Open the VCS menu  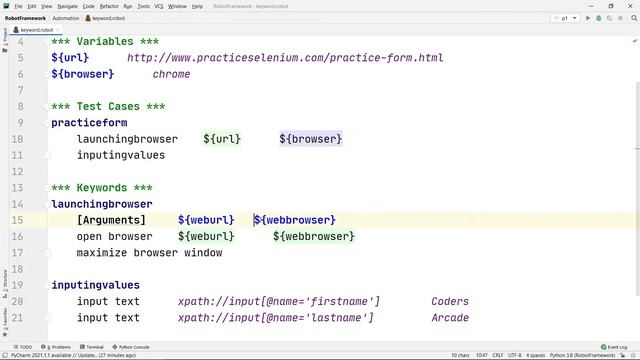tap(159, 7)
